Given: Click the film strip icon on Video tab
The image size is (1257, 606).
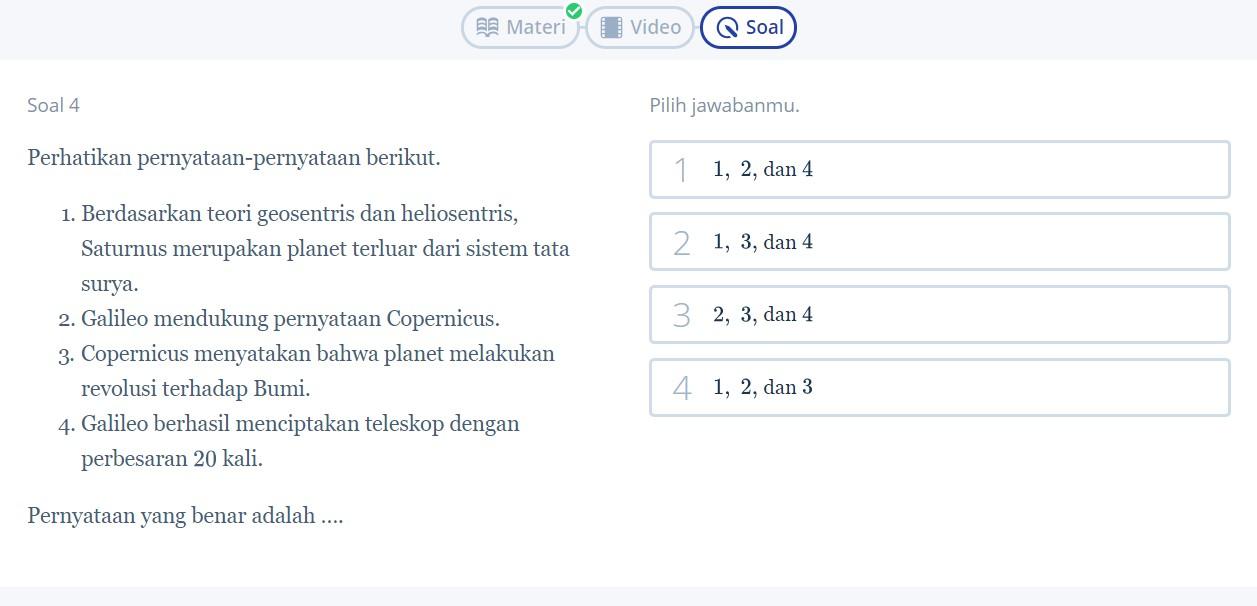Looking at the screenshot, I should coord(611,27).
